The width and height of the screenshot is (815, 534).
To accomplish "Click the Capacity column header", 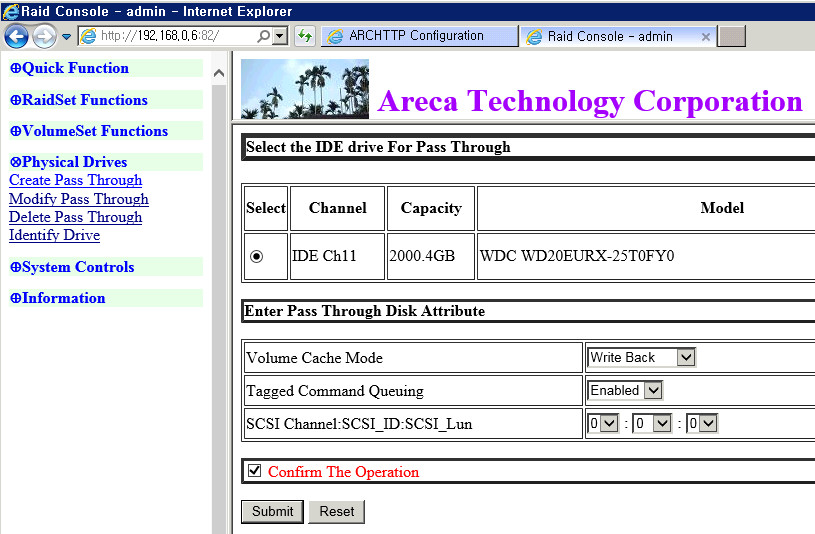I will 431,208.
